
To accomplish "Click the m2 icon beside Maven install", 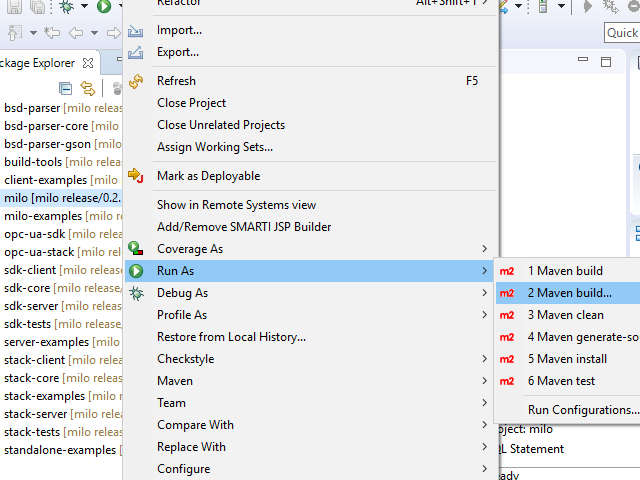I will pos(507,359).
